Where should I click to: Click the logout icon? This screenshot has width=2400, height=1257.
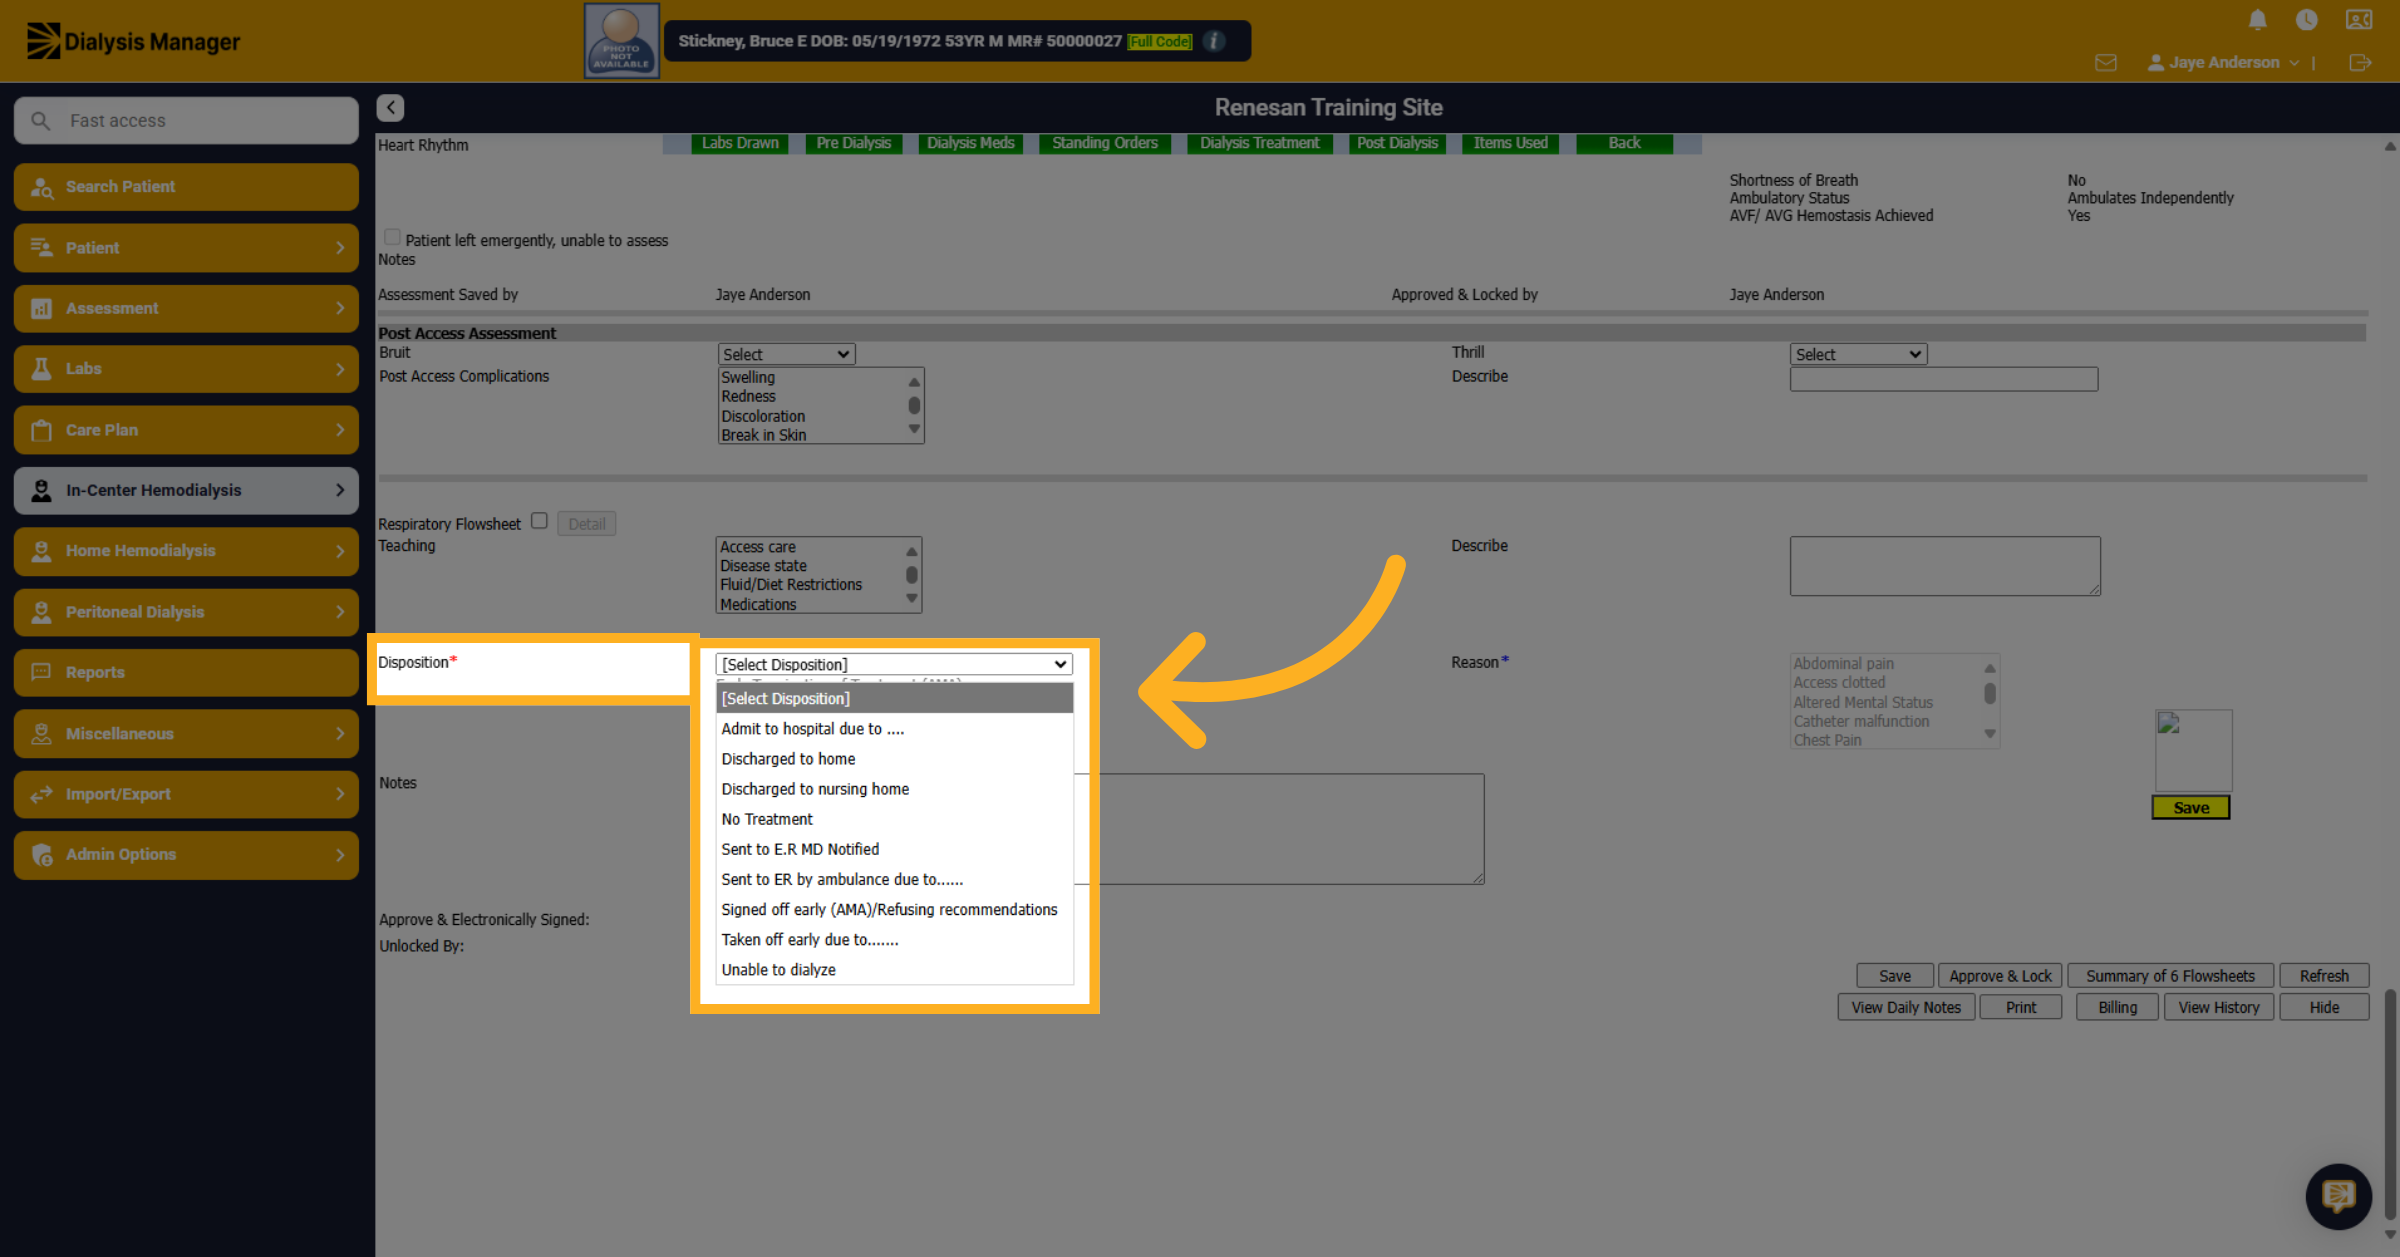pos(2359,62)
